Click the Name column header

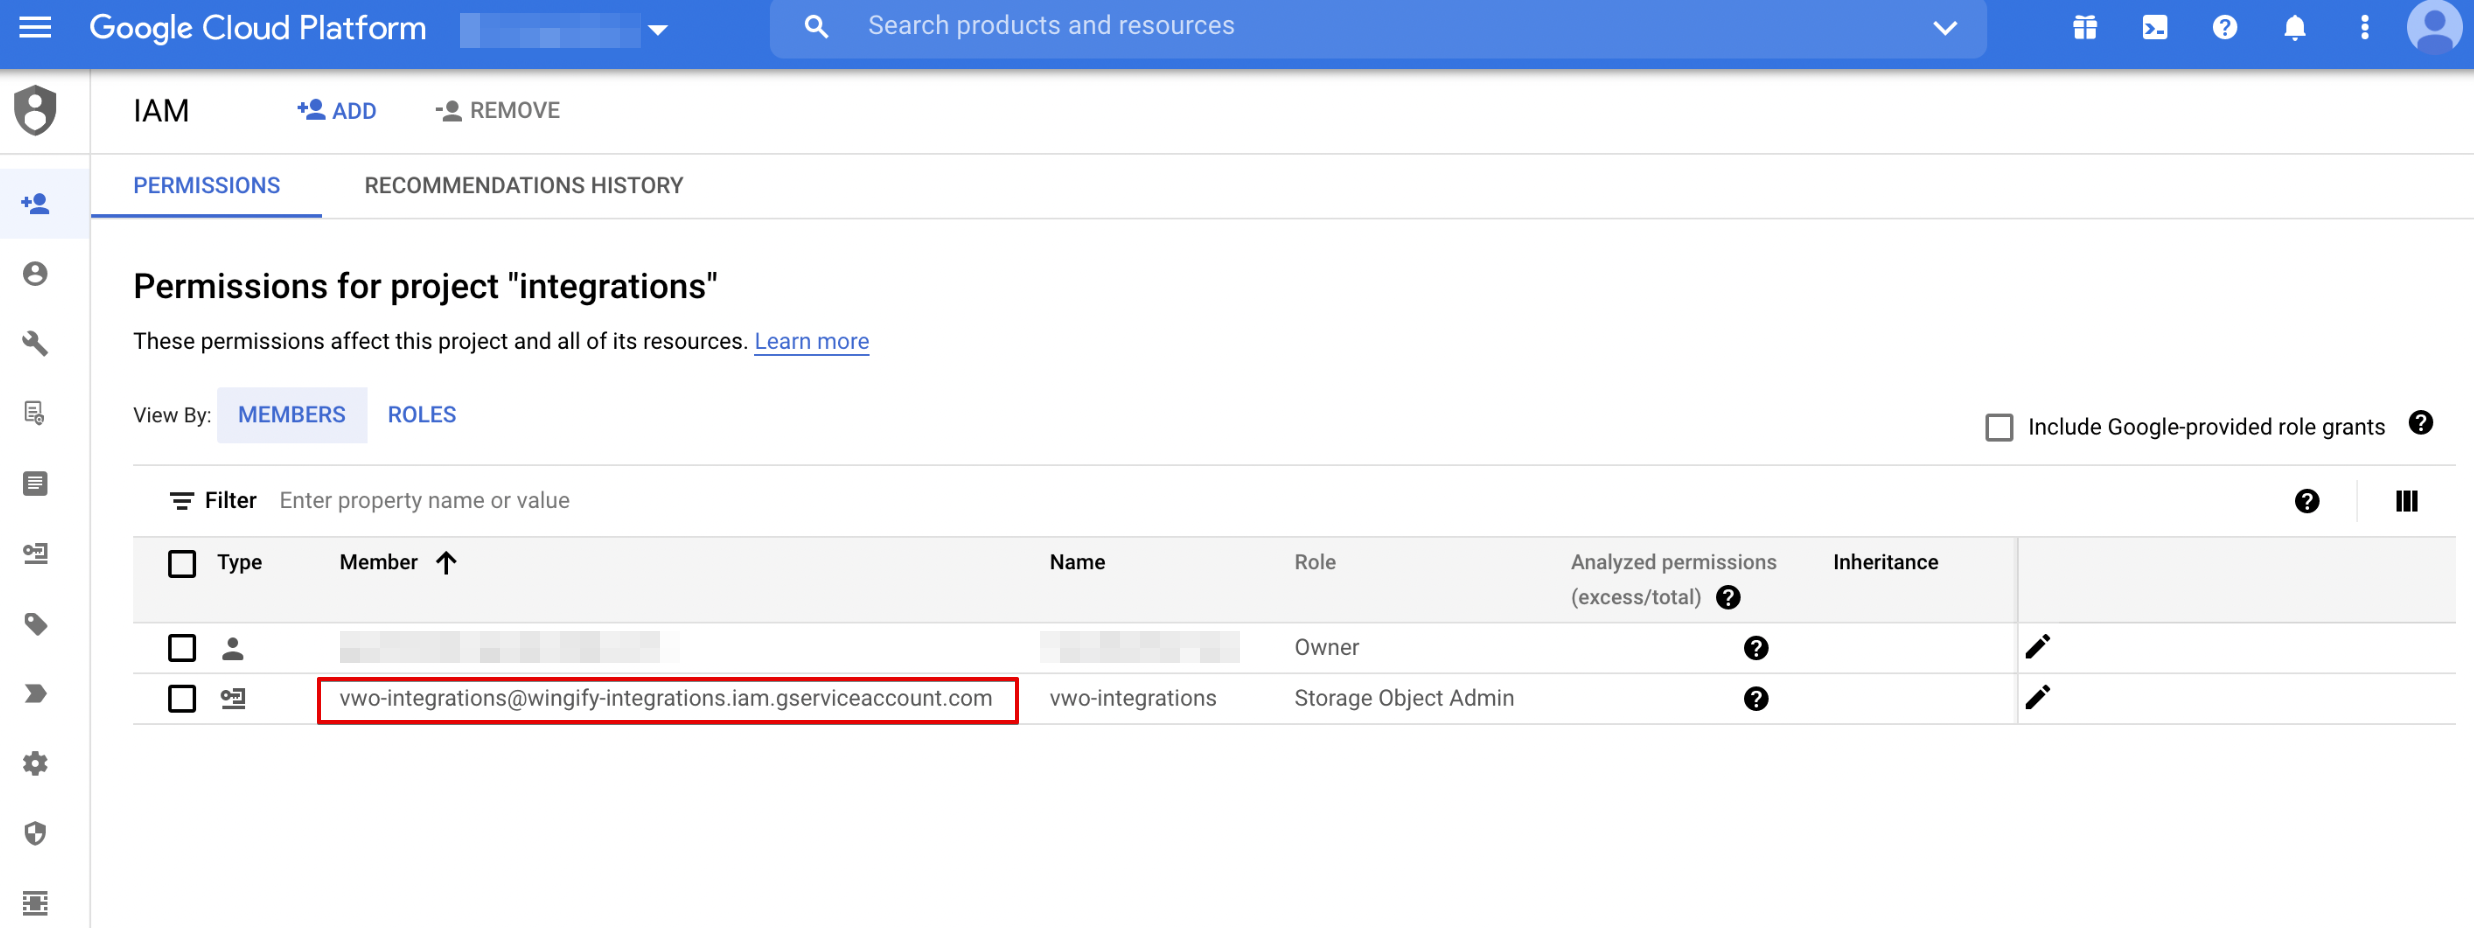click(x=1077, y=563)
